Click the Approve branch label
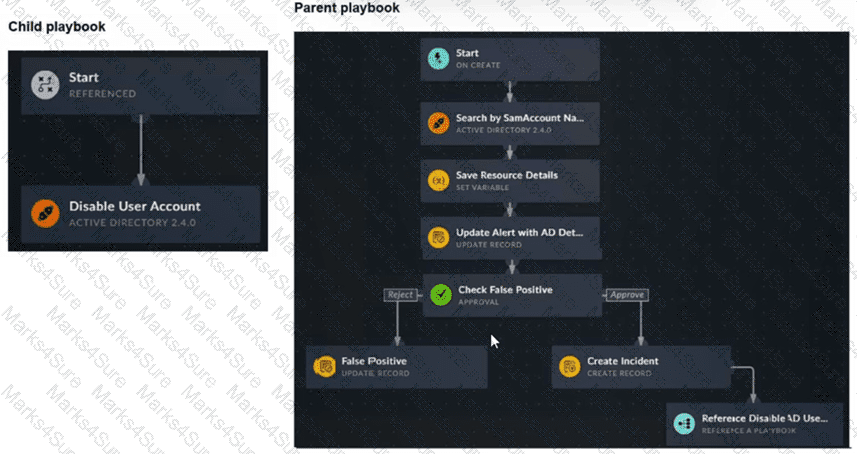Image resolution: width=857 pixels, height=454 pixels. 627,295
